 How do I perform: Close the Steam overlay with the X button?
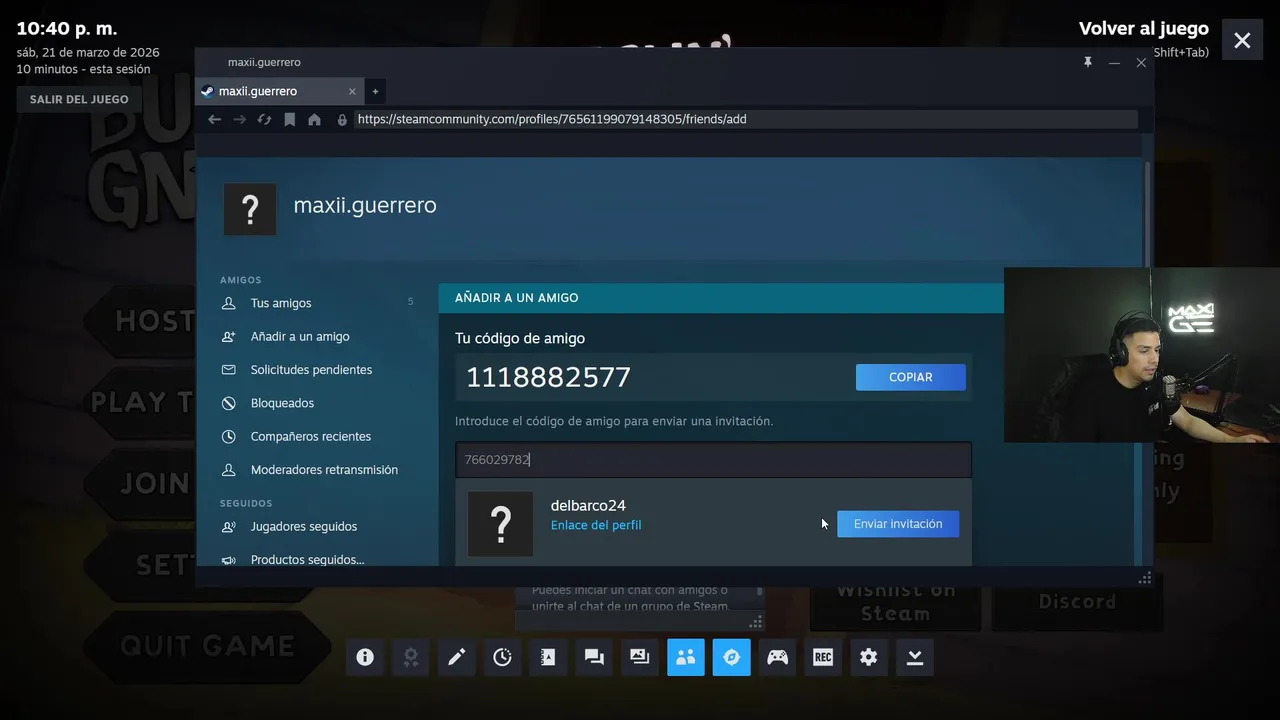click(x=1242, y=40)
